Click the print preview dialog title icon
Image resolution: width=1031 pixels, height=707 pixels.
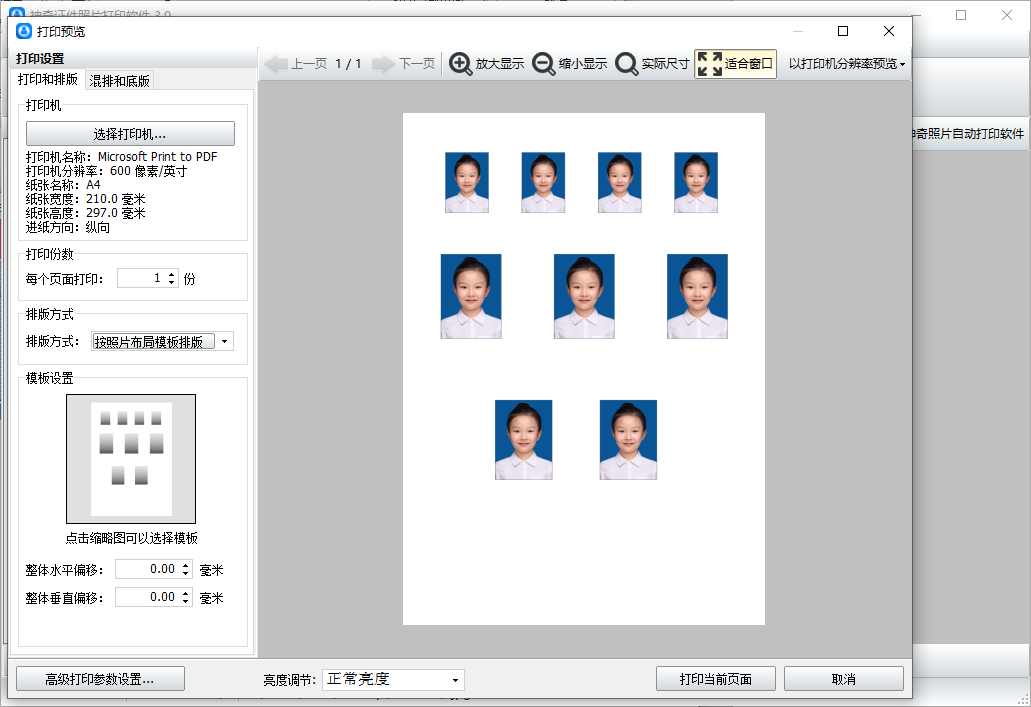point(24,31)
